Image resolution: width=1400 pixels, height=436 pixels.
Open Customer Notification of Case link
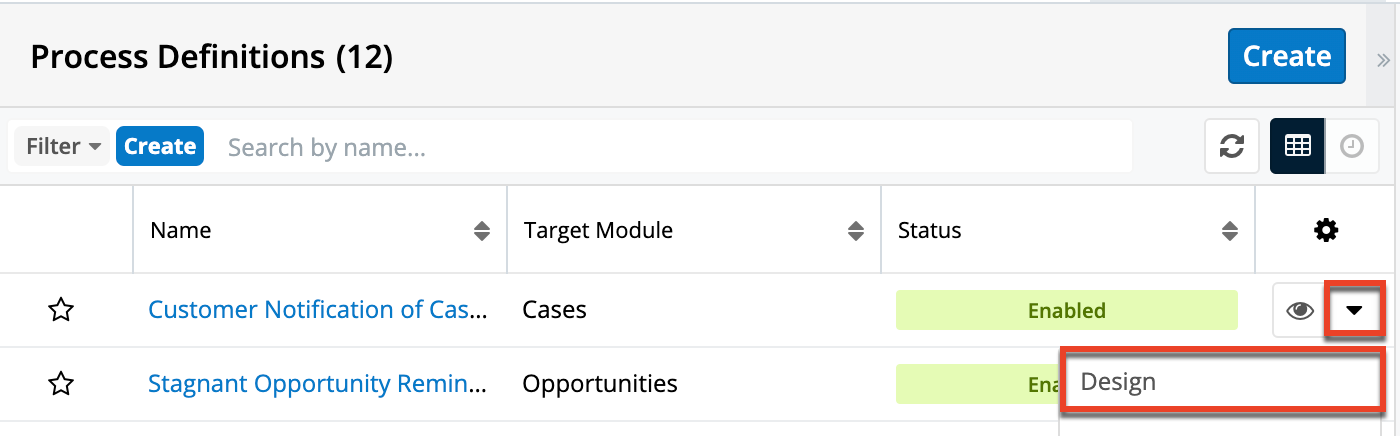coord(318,310)
